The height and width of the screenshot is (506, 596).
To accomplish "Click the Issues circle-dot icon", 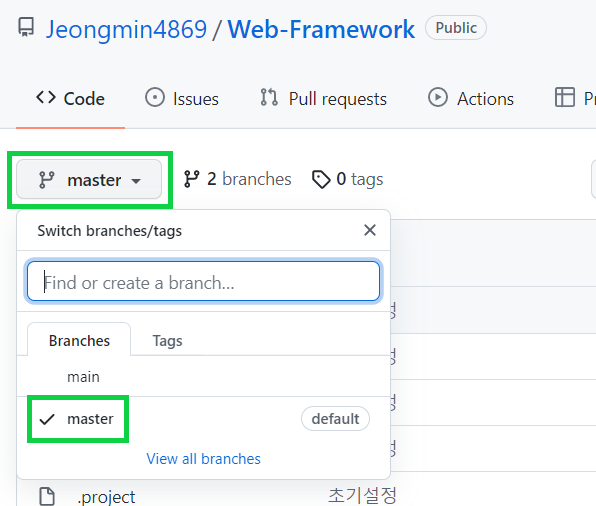I will point(155,97).
